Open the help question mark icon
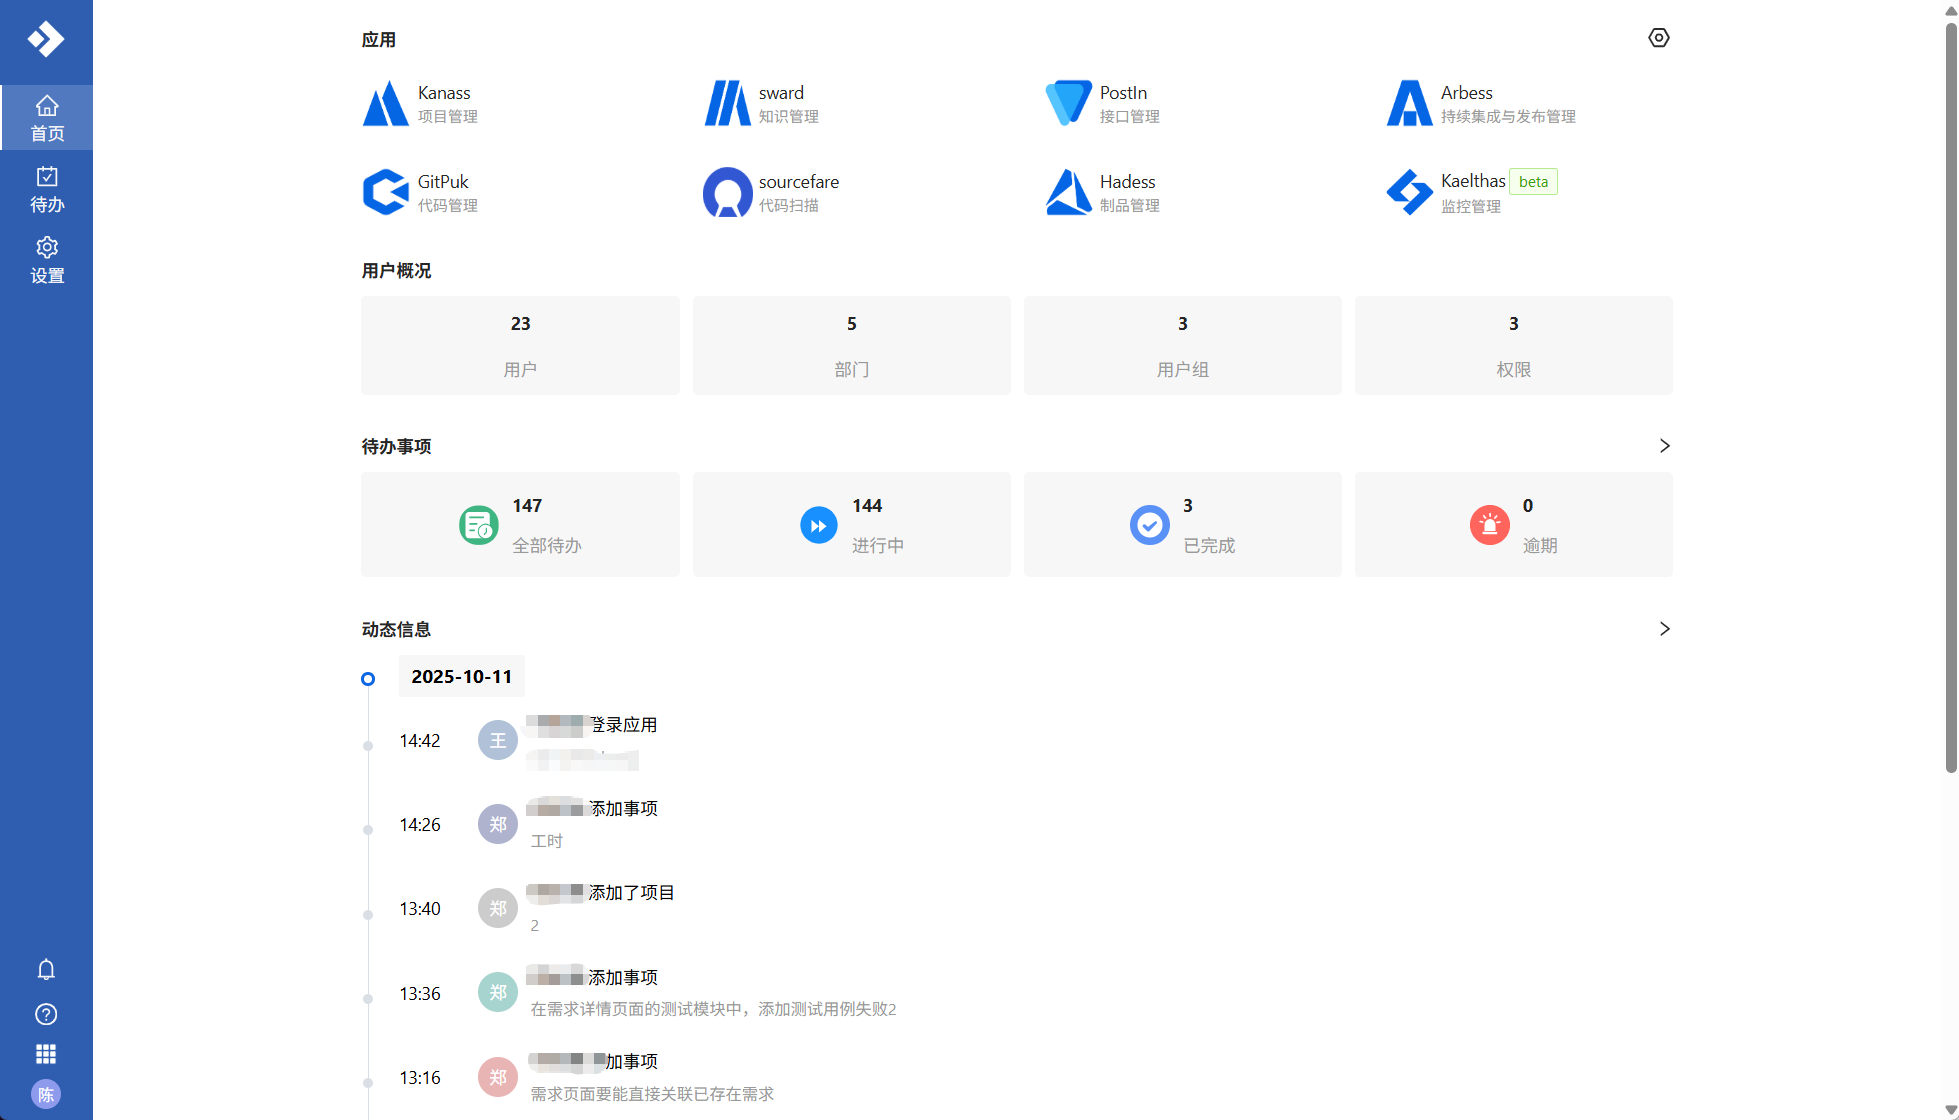 point(46,1014)
